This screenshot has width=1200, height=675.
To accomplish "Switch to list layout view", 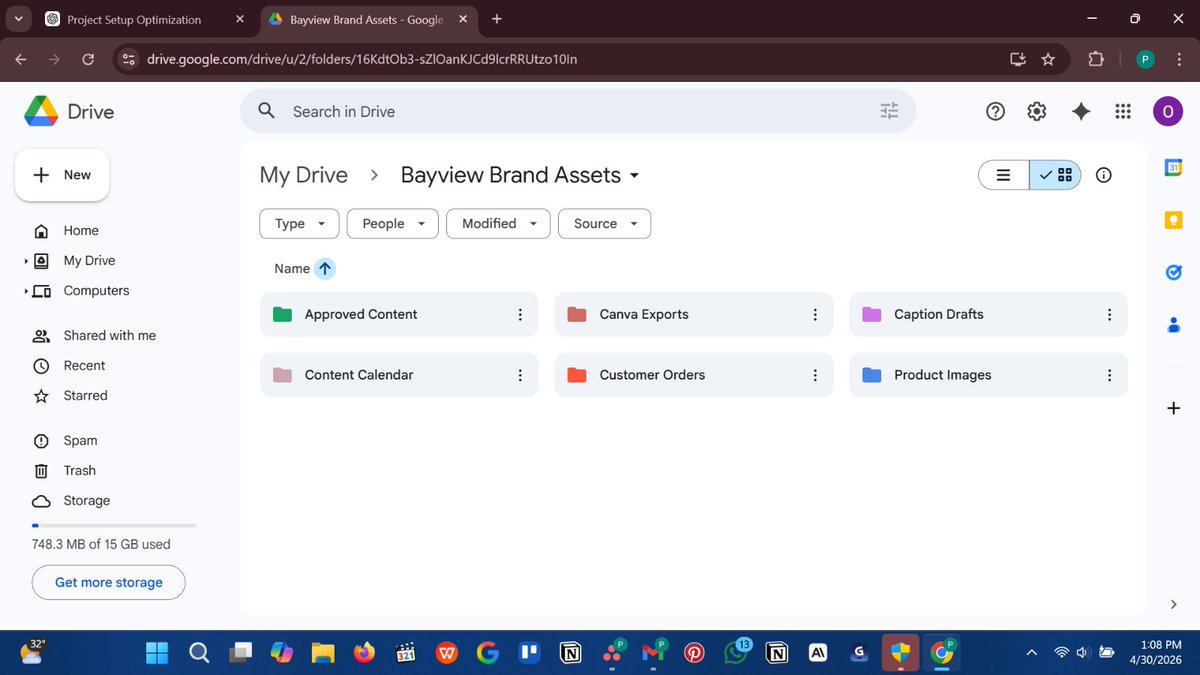I will pyautogui.click(x=1003, y=174).
